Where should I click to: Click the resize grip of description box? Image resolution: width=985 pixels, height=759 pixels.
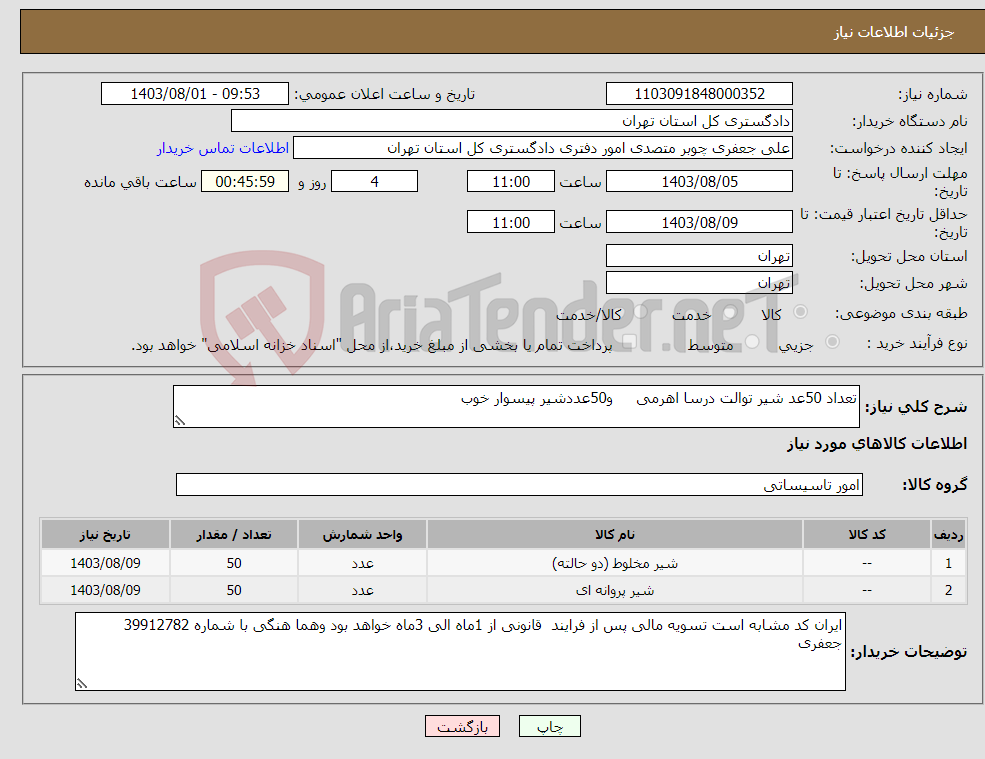(x=180, y=421)
